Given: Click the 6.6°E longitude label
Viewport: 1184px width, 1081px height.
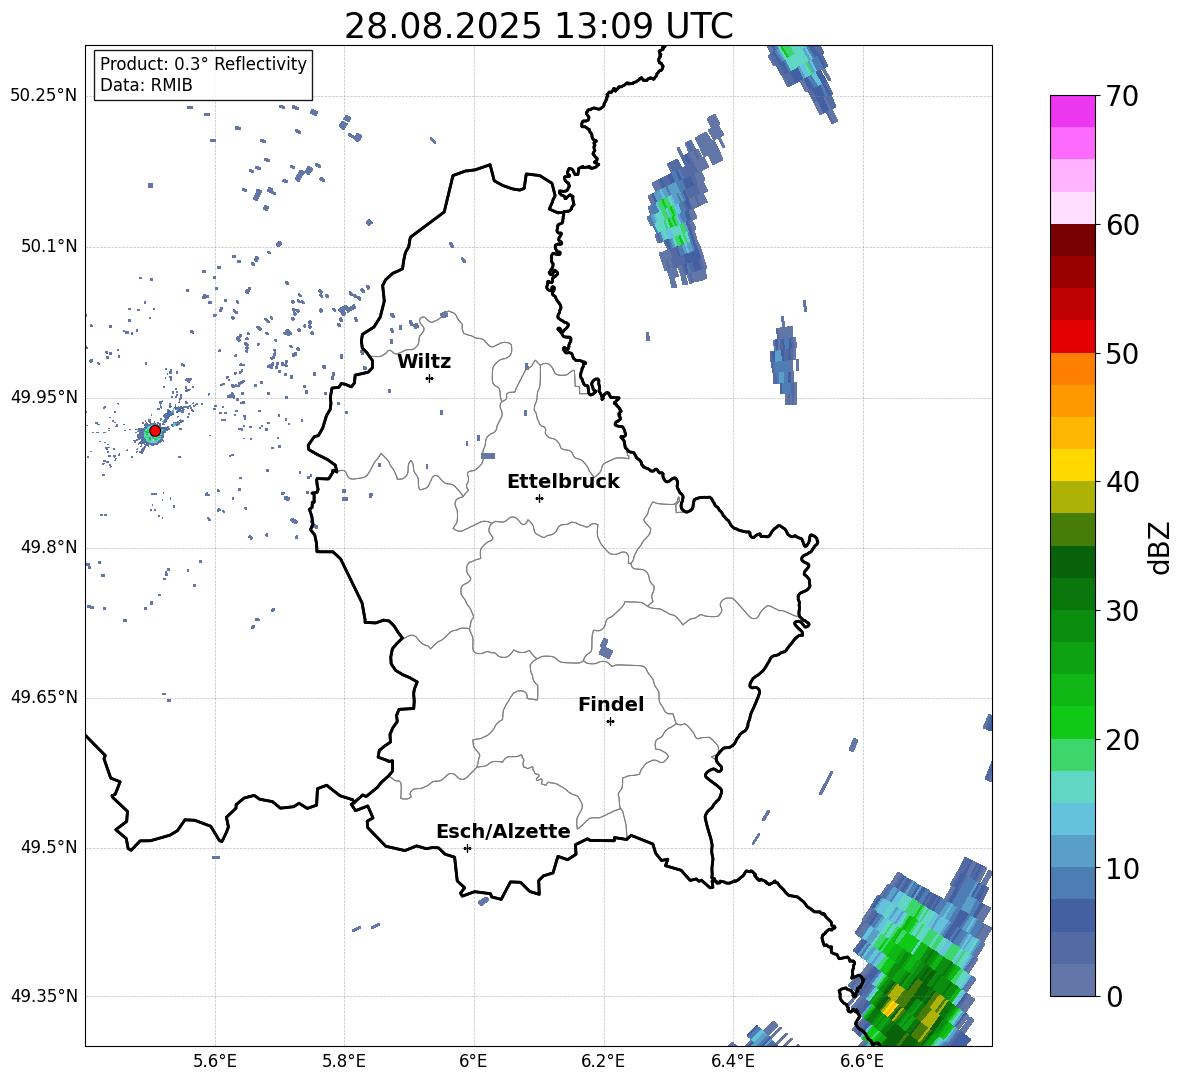Looking at the screenshot, I should pos(862,1061).
